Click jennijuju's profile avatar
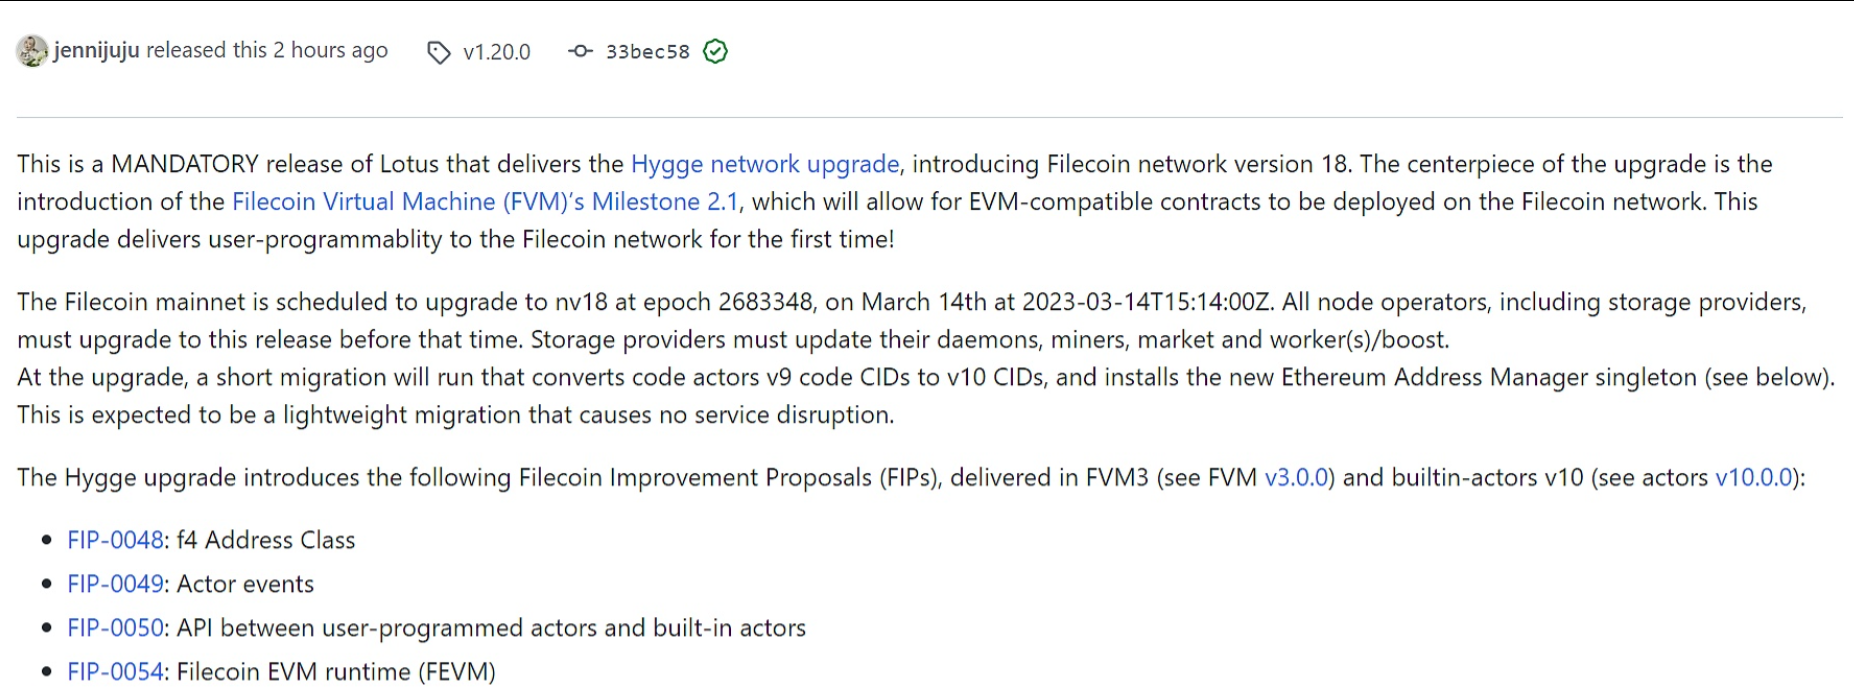1854x697 pixels. (x=32, y=51)
